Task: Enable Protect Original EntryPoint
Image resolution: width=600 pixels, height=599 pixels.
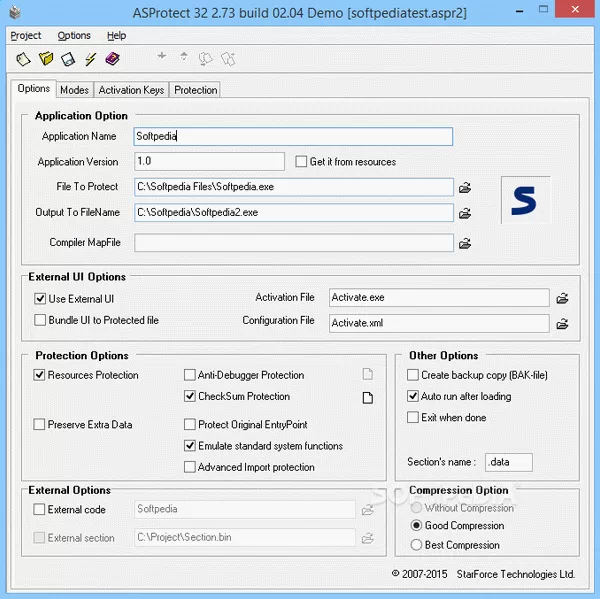Action: (190, 424)
